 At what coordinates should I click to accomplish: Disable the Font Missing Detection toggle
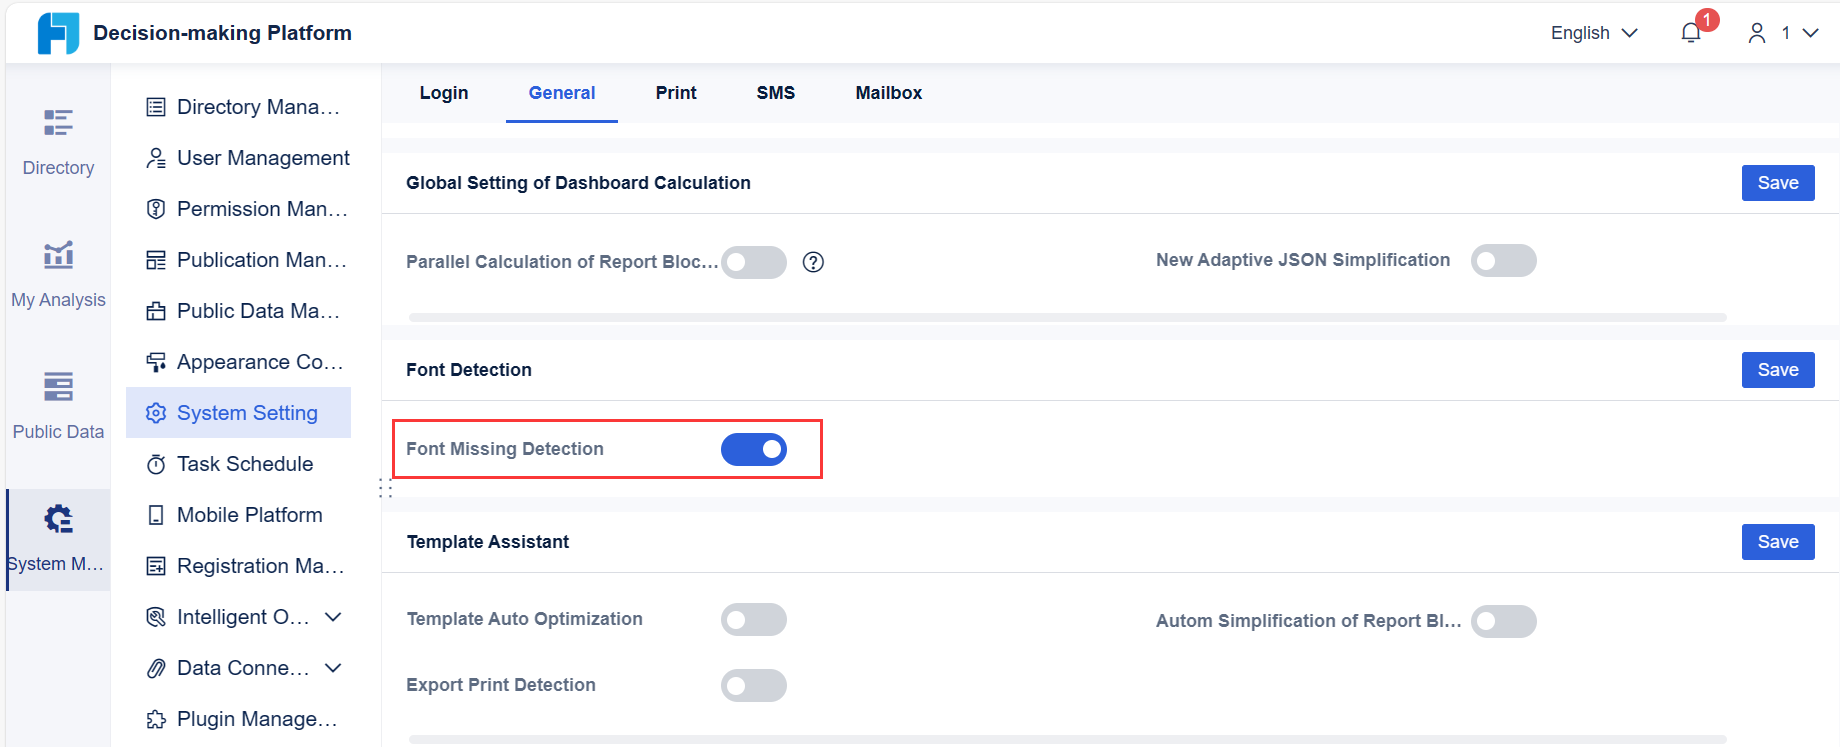click(x=754, y=449)
